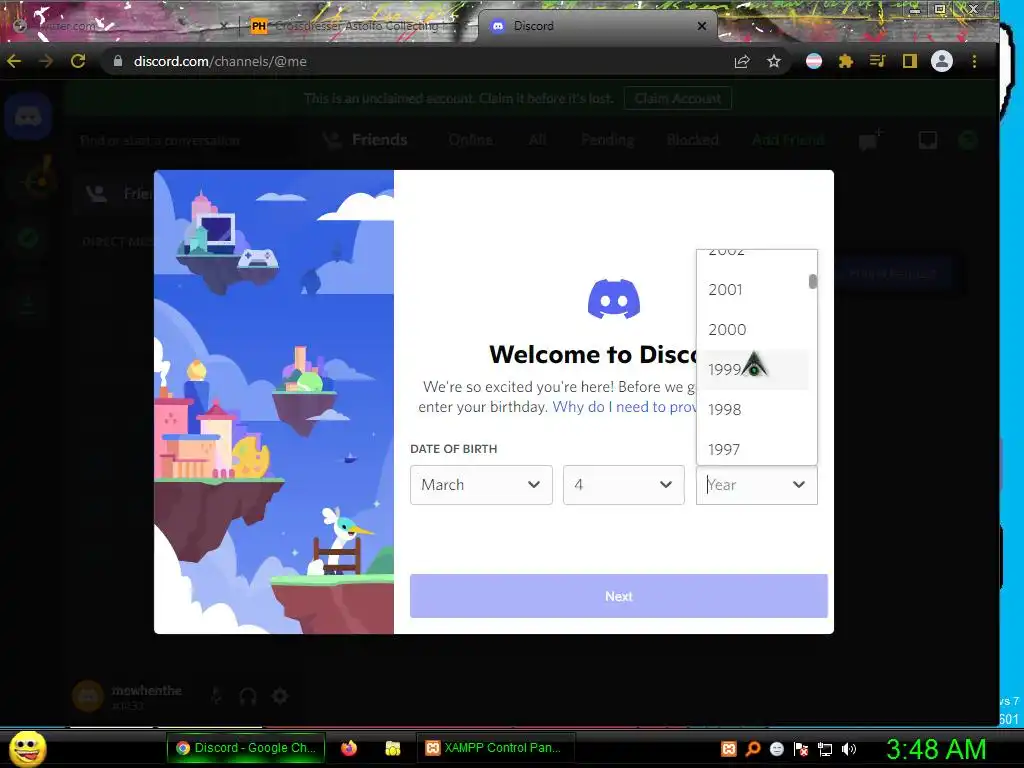Image resolution: width=1024 pixels, height=768 pixels.
Task: Choose 2000 from the year dropdown
Action: point(753,329)
